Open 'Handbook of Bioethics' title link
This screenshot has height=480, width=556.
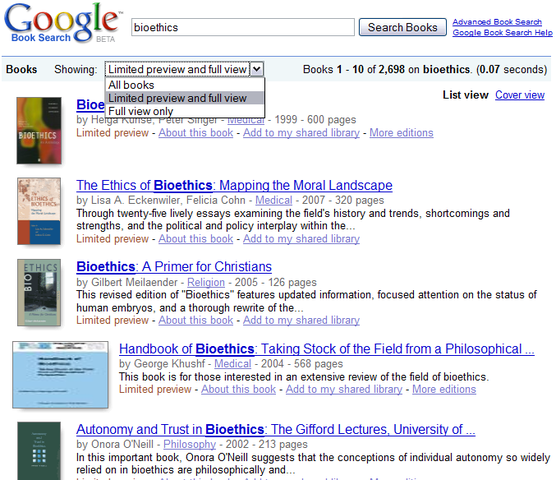point(327,349)
